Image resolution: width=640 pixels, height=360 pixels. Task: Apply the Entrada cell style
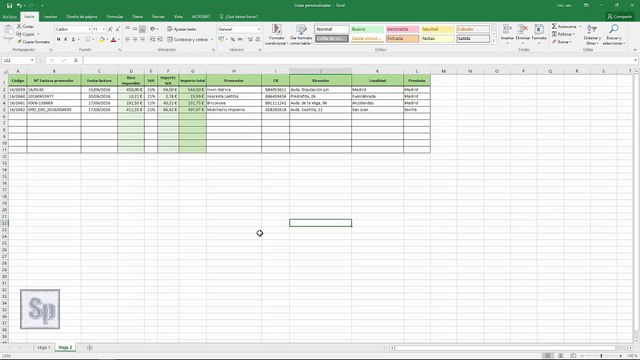point(402,38)
